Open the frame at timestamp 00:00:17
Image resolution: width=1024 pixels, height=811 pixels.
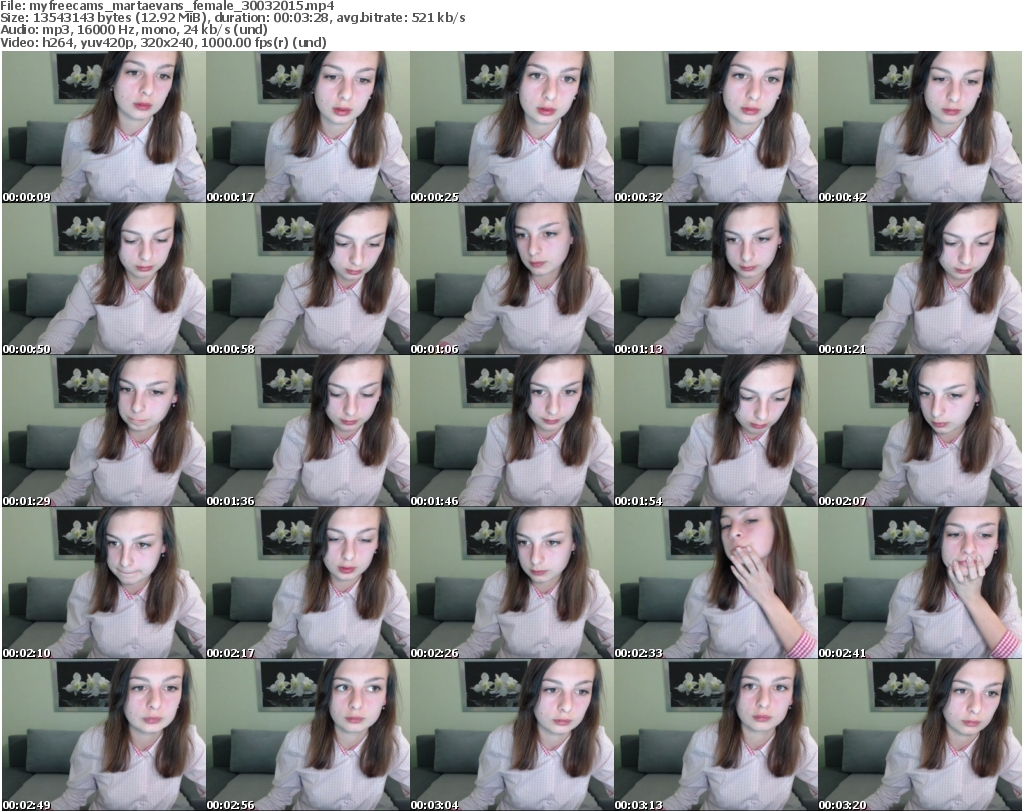pos(308,127)
